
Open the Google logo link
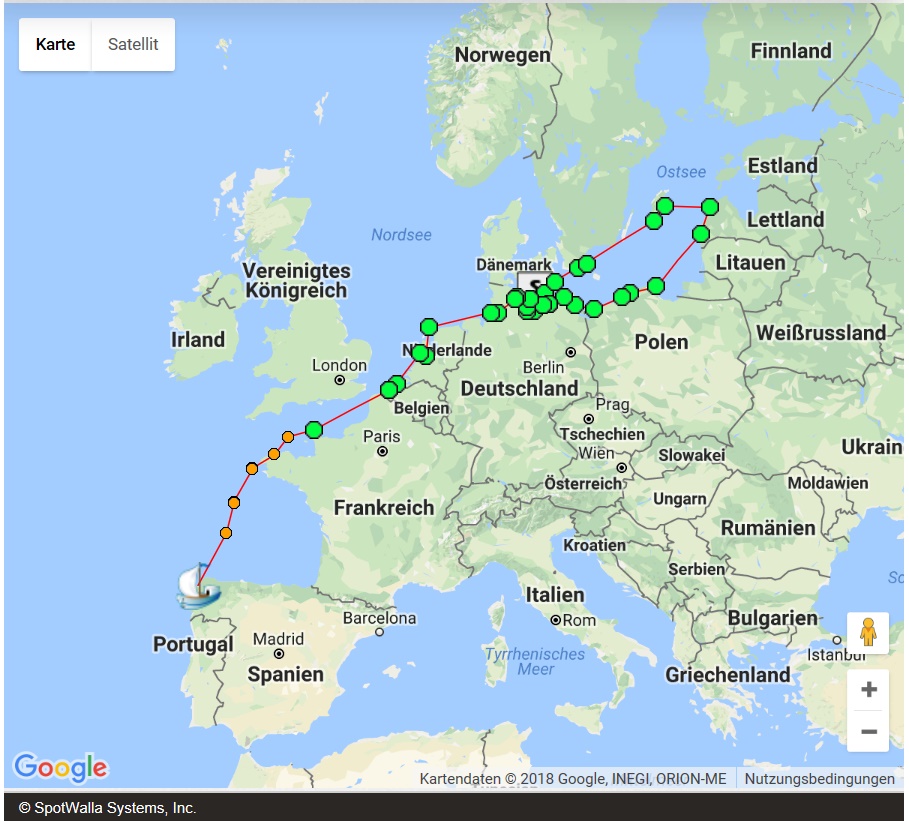[x=60, y=767]
